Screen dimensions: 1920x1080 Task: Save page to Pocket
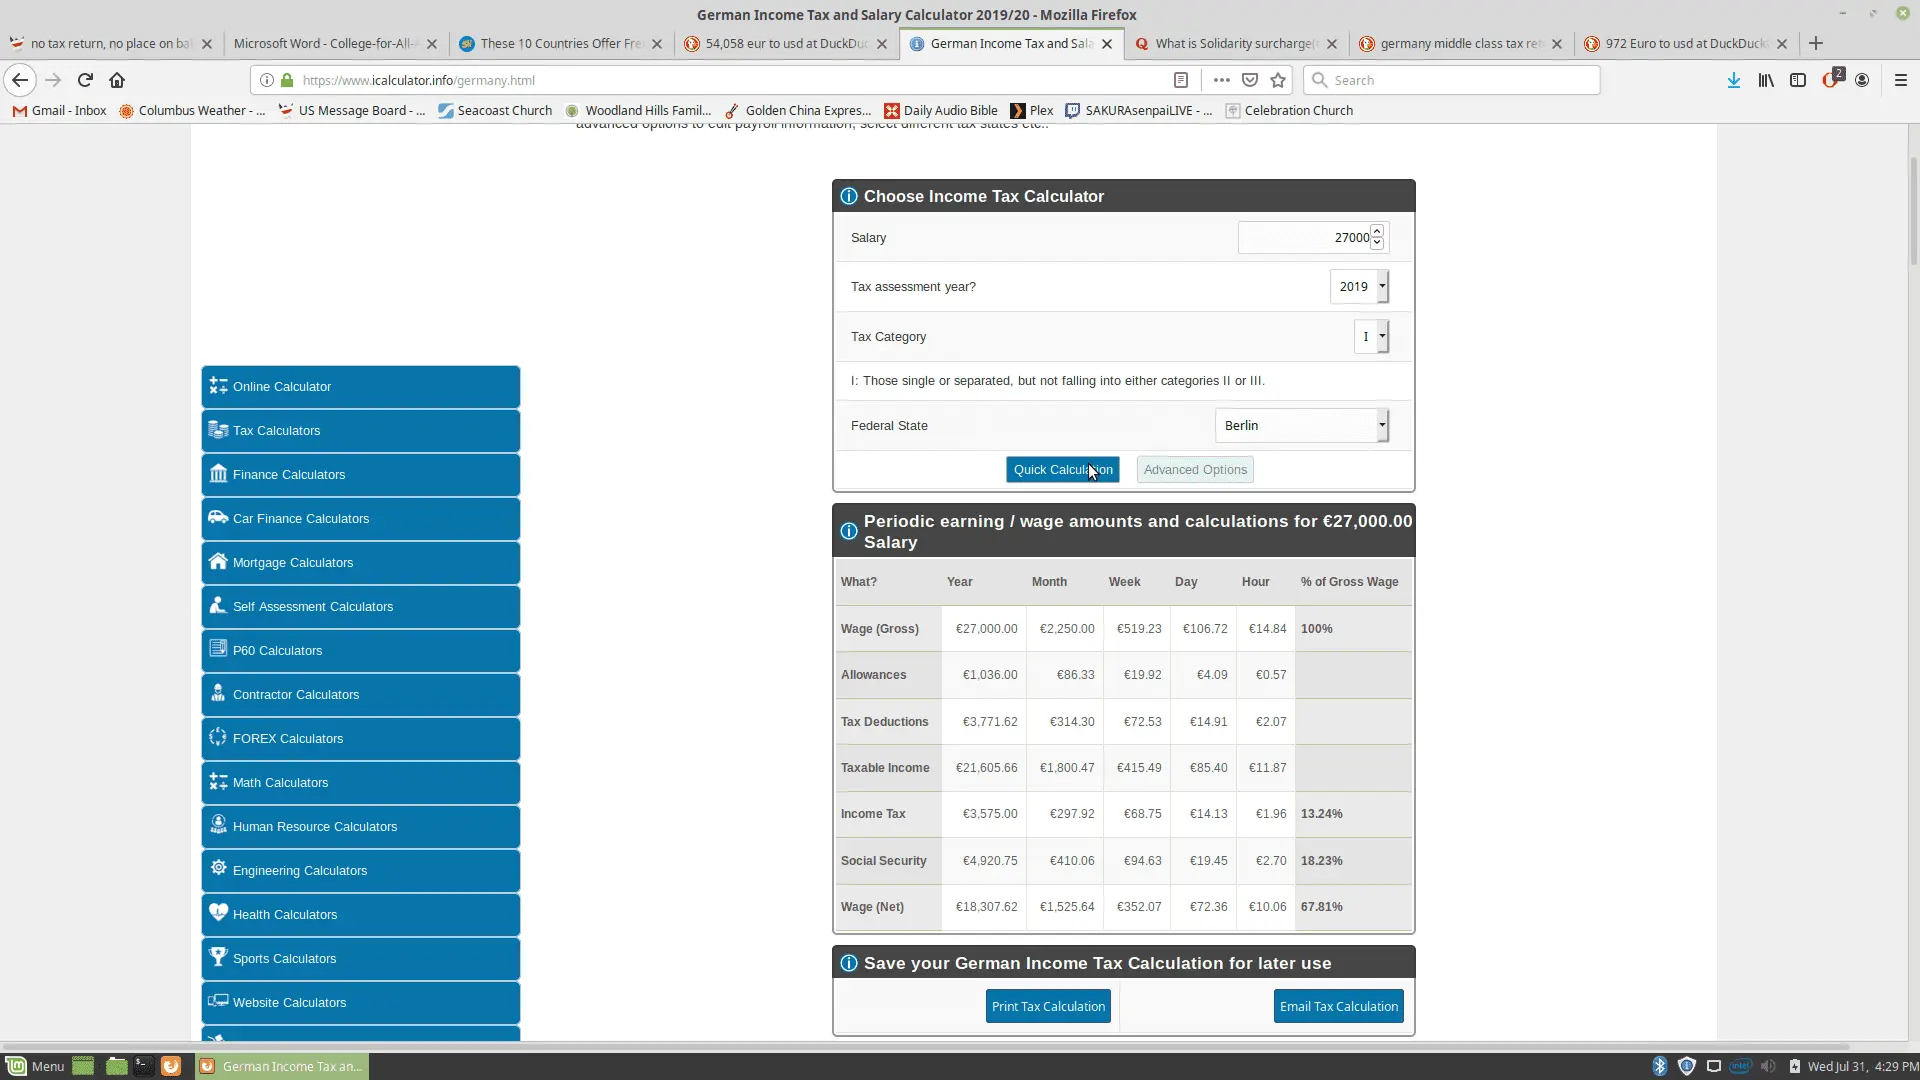coord(1250,80)
